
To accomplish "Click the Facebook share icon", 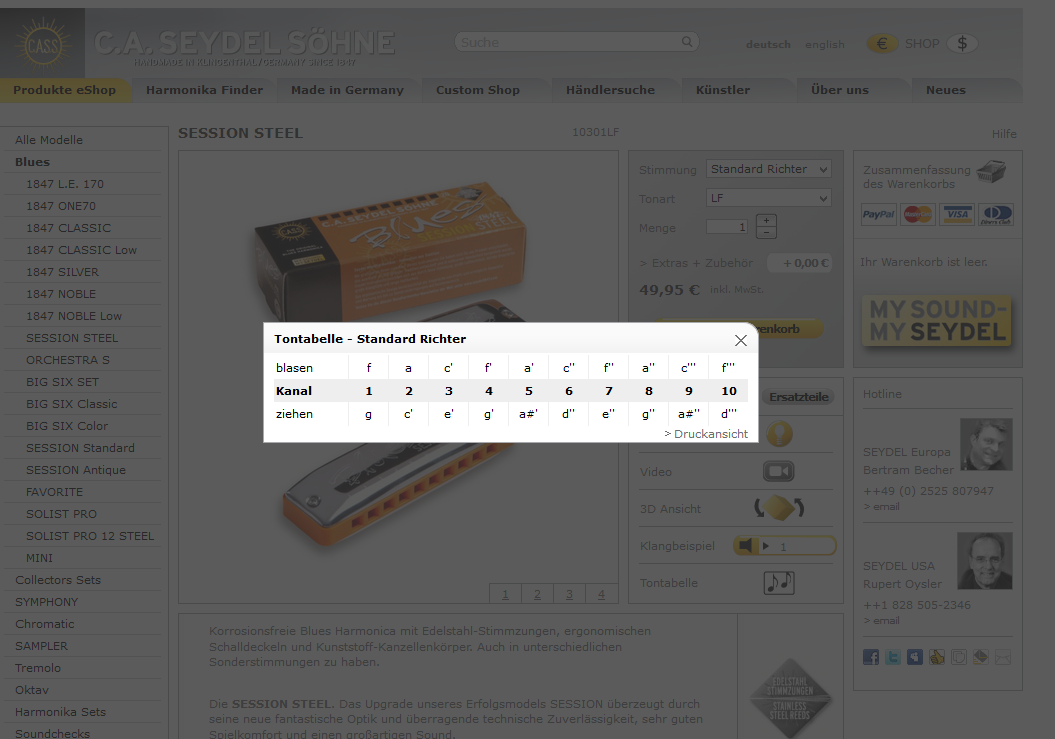I will [871, 657].
